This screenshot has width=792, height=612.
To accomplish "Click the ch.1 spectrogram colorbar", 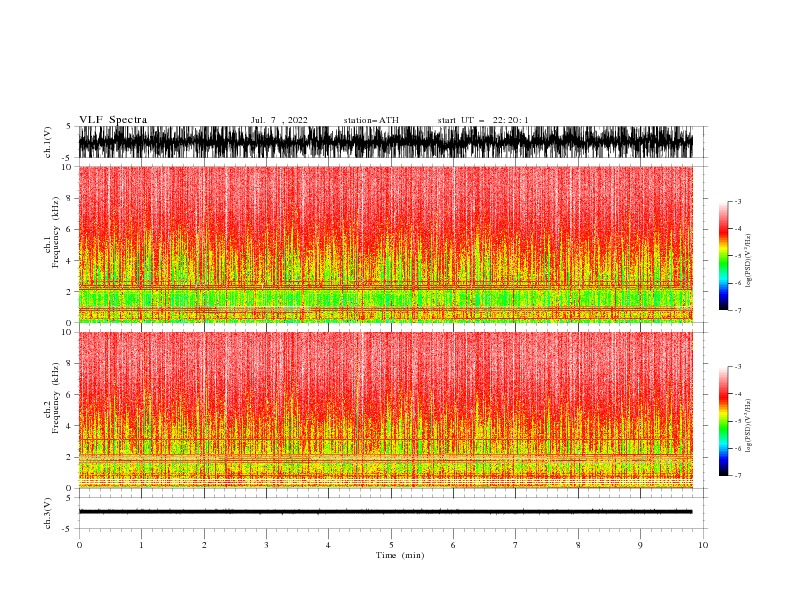I will click(x=723, y=256).
